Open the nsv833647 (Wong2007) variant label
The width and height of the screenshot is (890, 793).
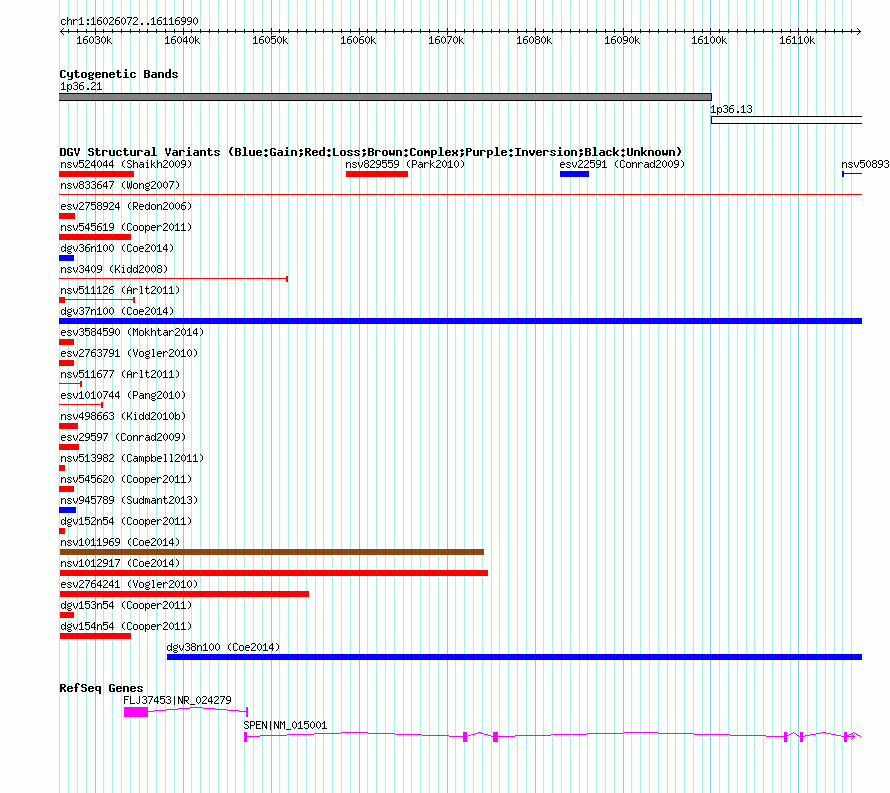[x=120, y=185]
